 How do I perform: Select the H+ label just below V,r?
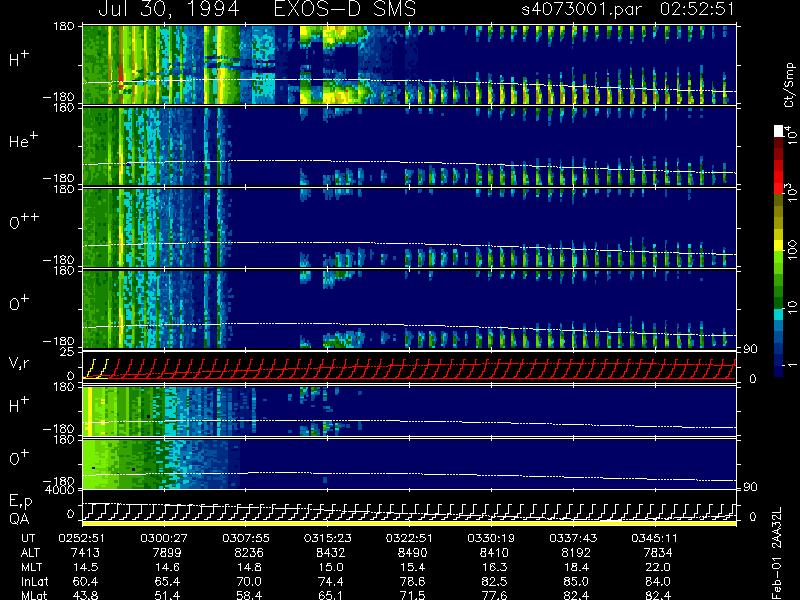(19, 405)
